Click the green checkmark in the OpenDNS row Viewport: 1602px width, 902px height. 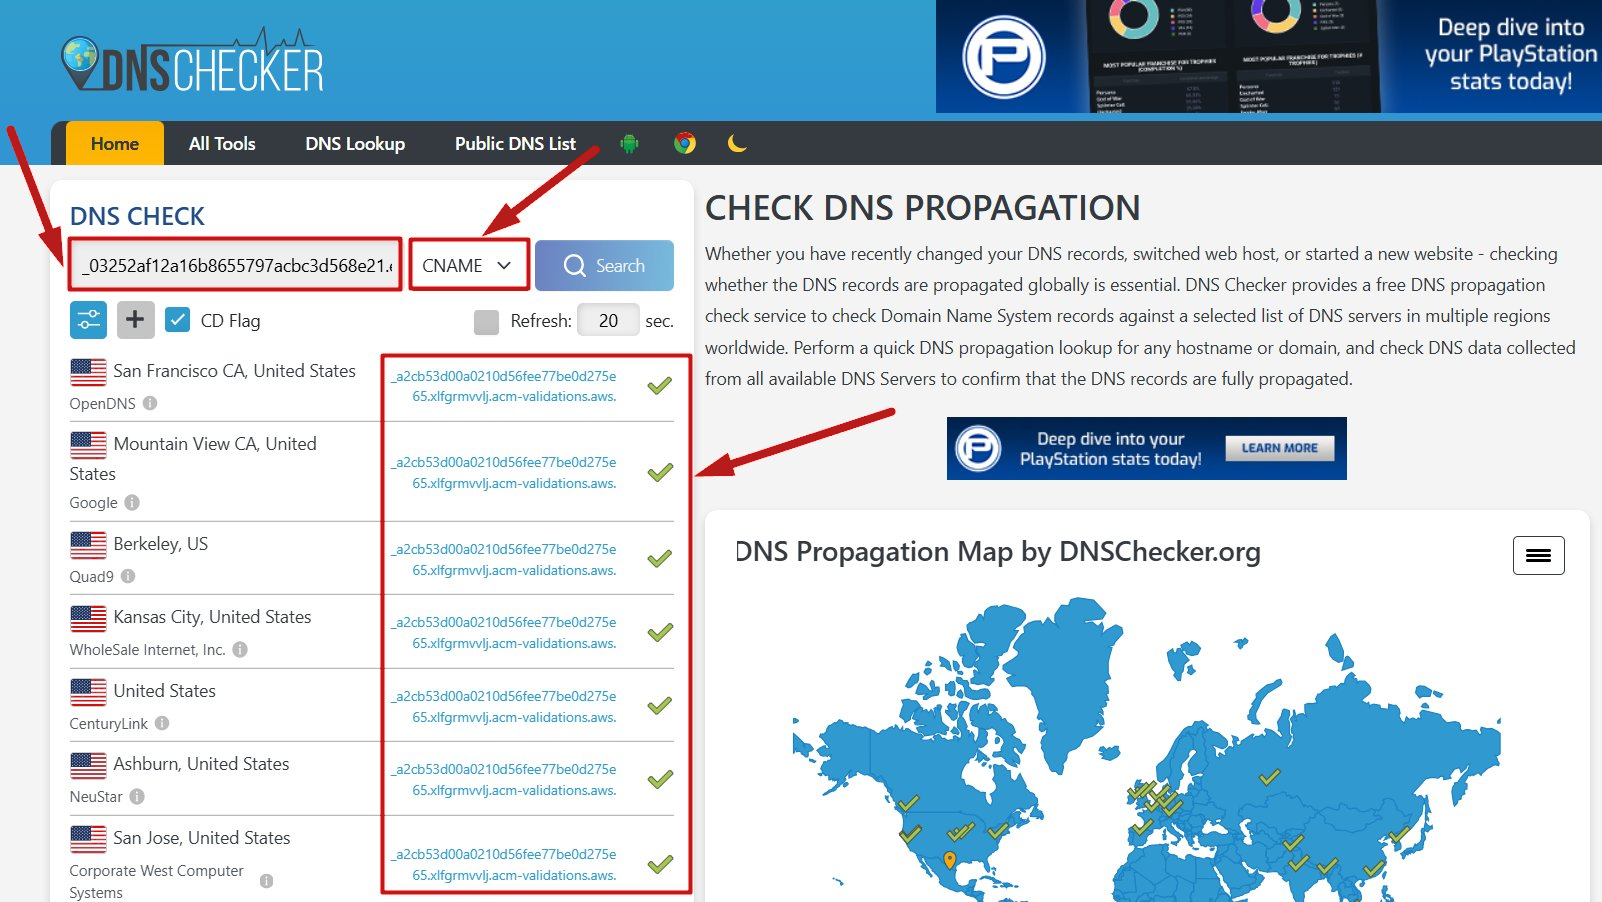tap(660, 385)
